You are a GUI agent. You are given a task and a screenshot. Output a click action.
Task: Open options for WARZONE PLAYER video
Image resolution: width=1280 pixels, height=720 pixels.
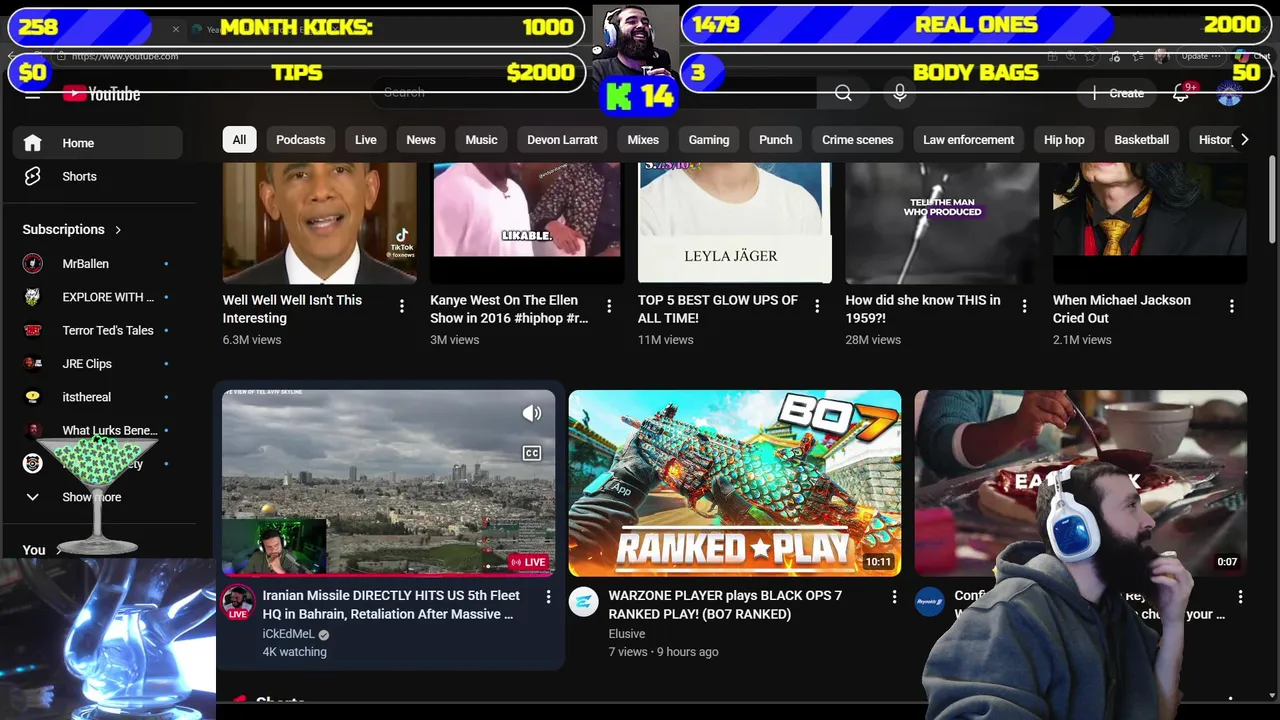click(894, 597)
